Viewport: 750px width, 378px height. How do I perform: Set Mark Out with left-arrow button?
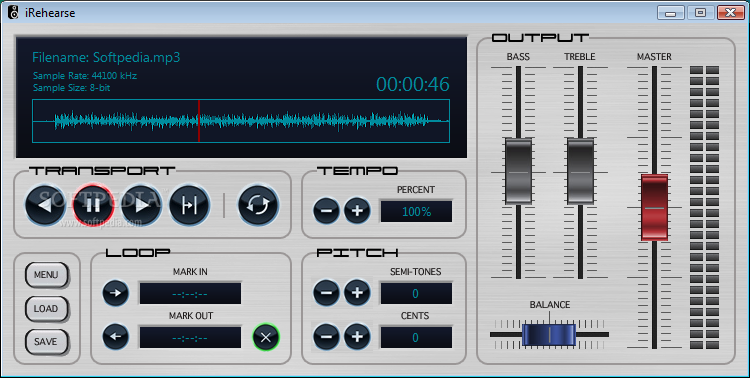tap(116, 337)
